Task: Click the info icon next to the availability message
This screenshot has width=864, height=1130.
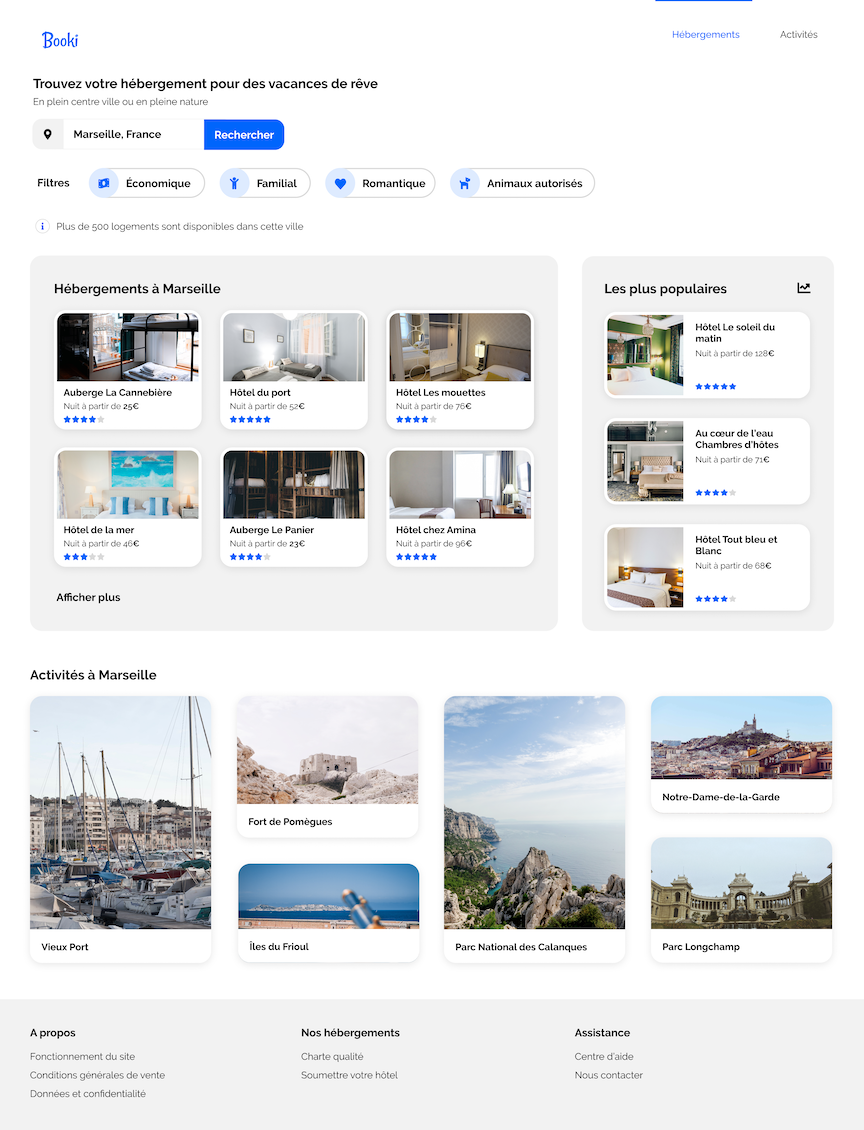Action: point(41,226)
